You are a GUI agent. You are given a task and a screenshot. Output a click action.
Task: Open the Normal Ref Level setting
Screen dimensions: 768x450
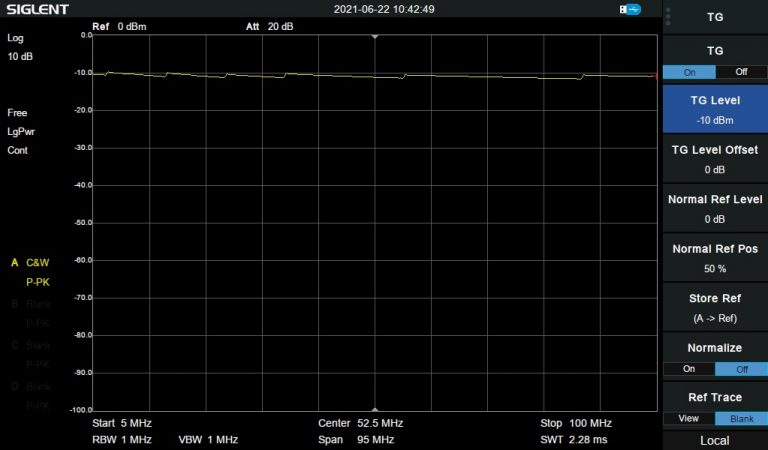click(715, 208)
